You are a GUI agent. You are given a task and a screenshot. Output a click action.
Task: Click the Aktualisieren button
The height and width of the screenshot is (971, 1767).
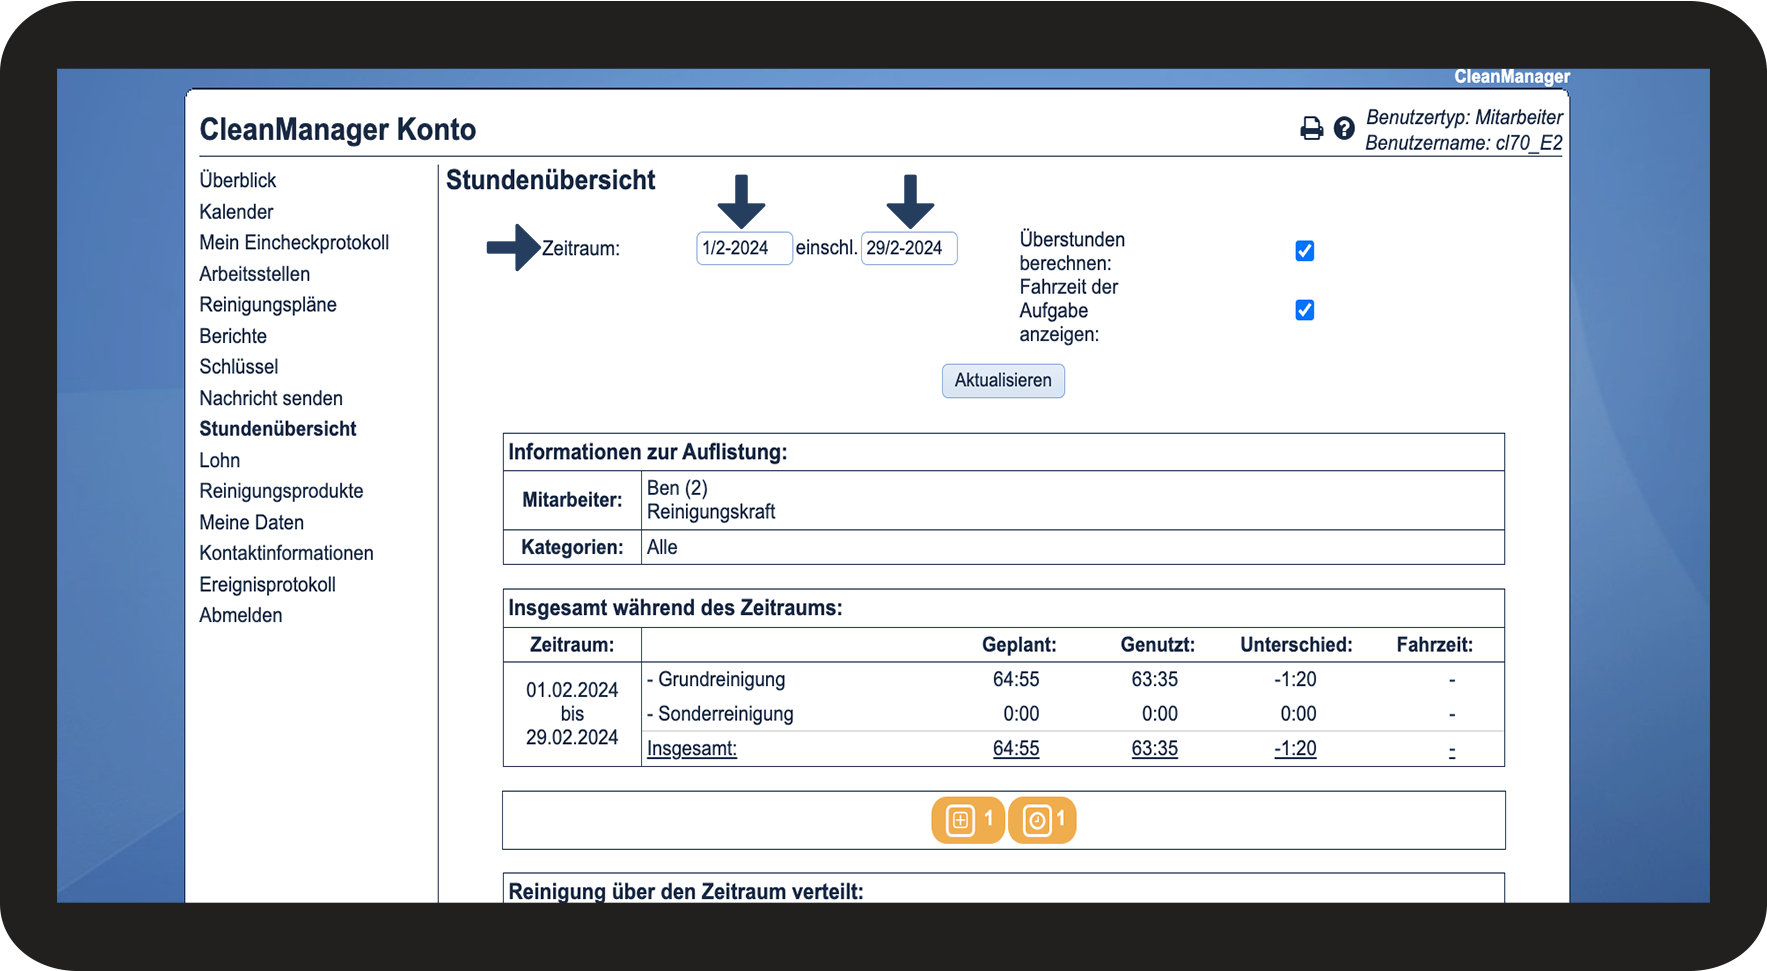1003,380
